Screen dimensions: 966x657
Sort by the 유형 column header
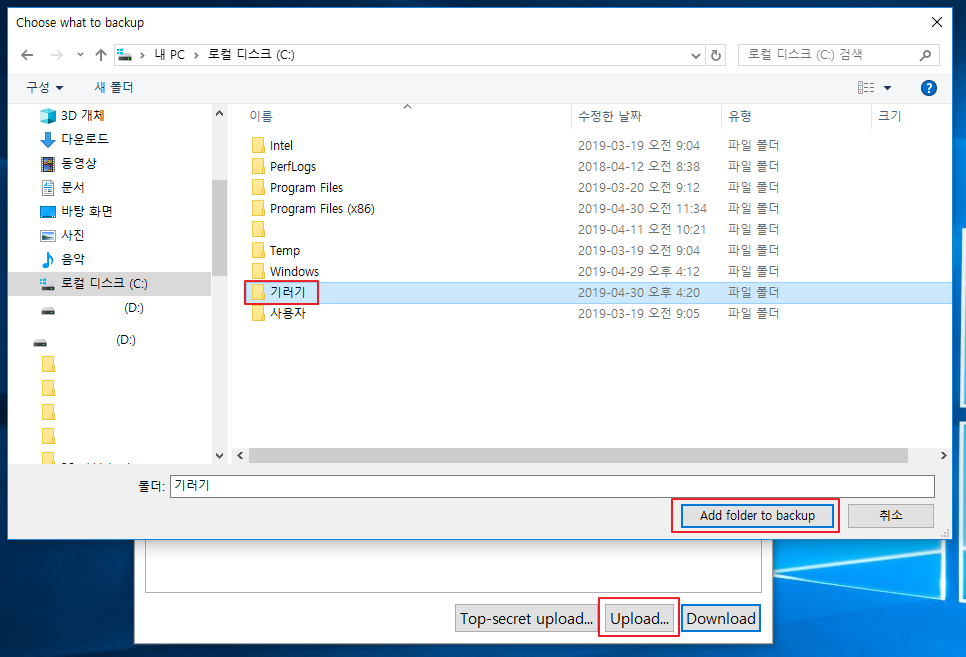(x=740, y=116)
